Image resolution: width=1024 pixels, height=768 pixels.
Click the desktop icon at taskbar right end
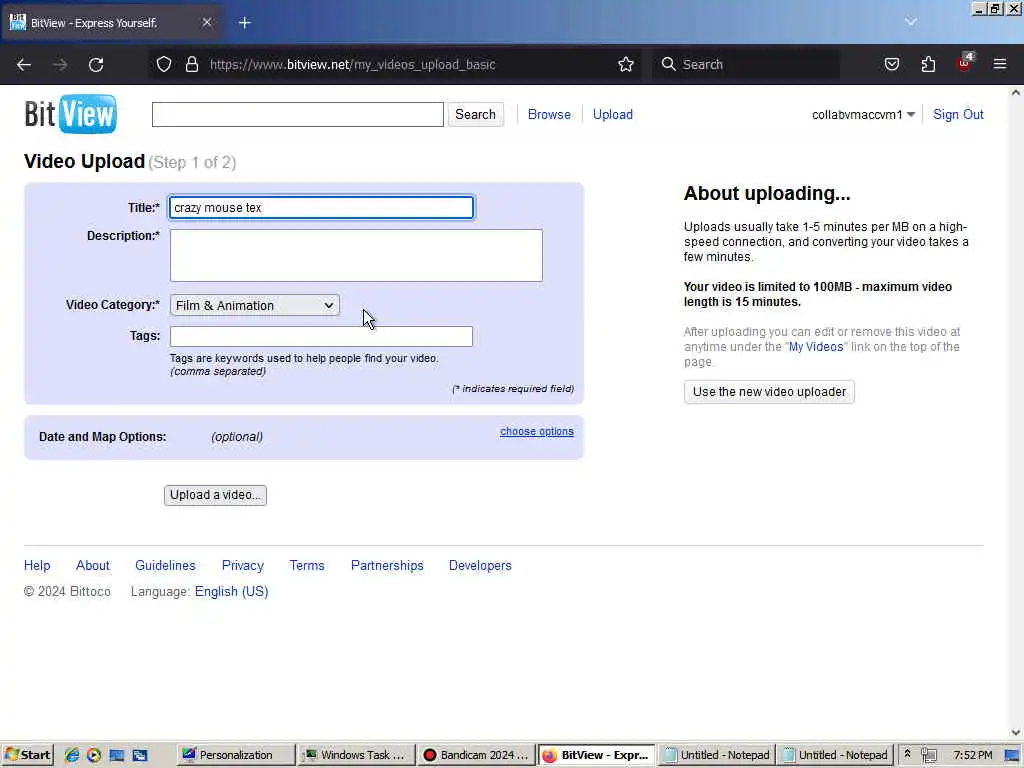1013,755
